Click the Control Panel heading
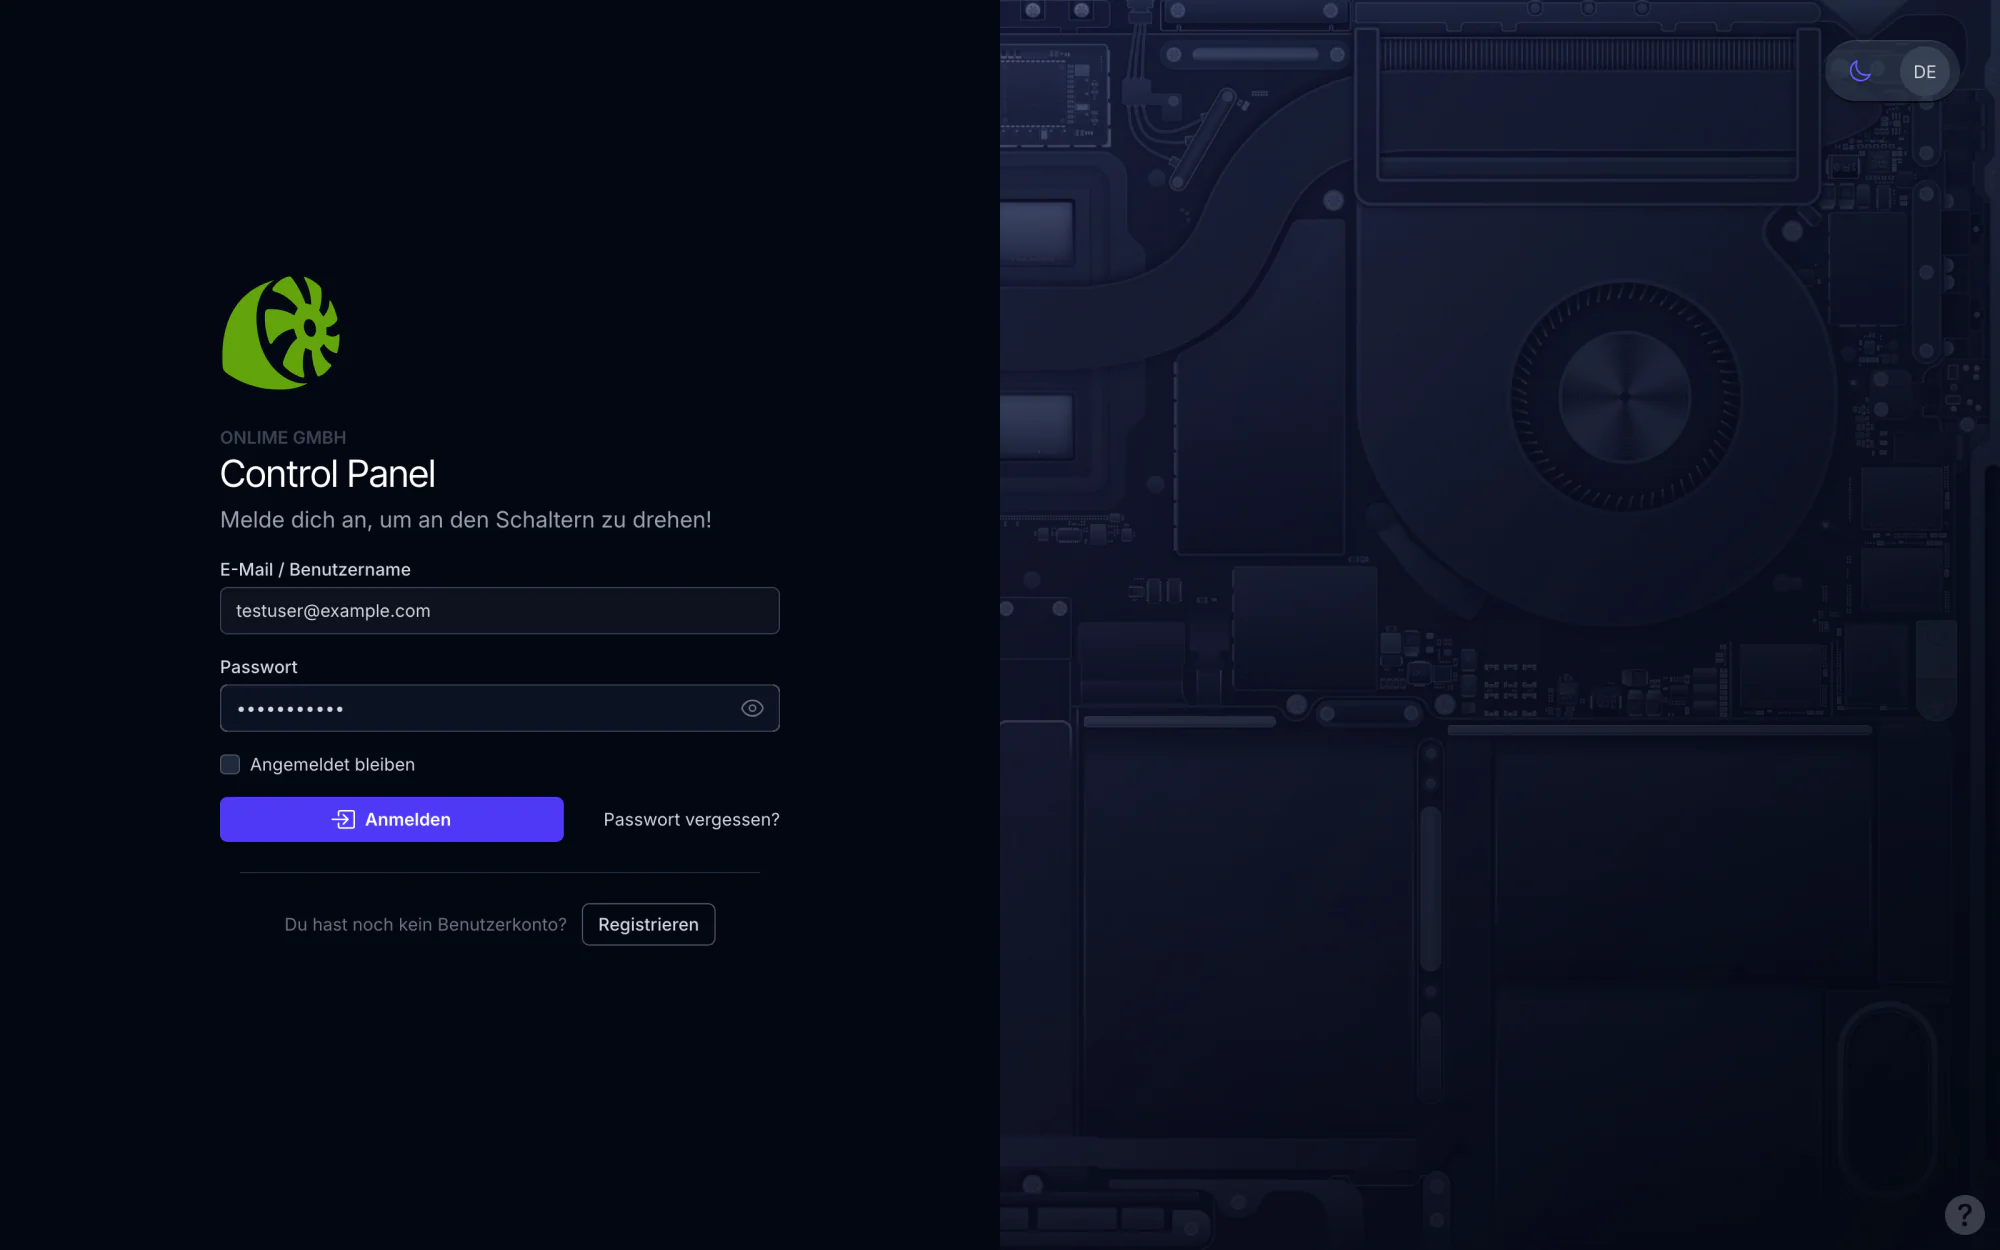The width and height of the screenshot is (2000, 1250). pos(327,474)
